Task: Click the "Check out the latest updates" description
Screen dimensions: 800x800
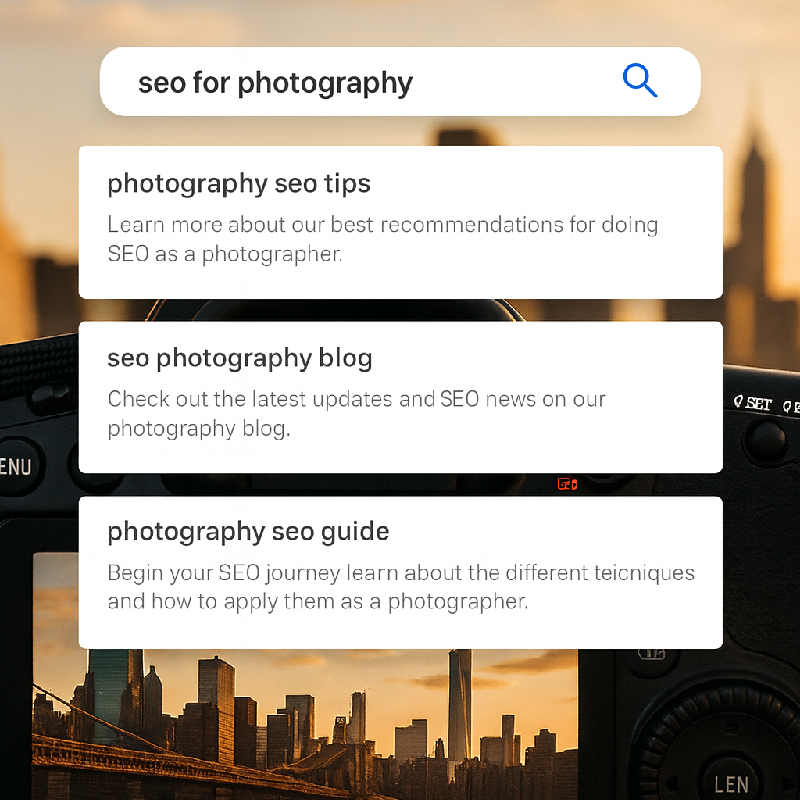Action: pyautogui.click(x=356, y=413)
